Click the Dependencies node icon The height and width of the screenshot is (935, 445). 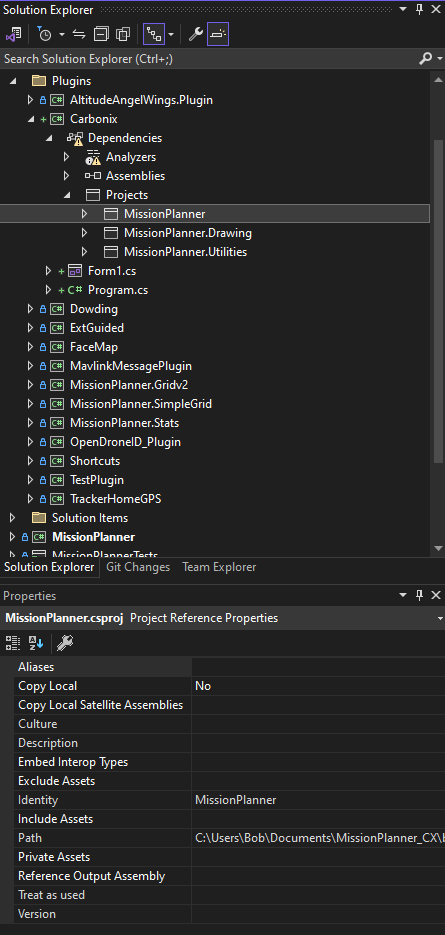(75, 138)
